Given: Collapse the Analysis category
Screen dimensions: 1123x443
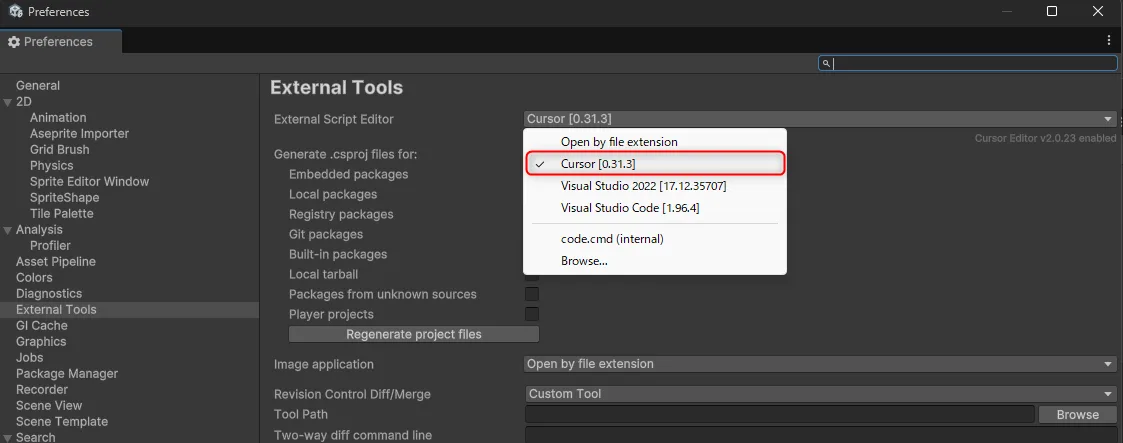Looking at the screenshot, I should [7, 230].
